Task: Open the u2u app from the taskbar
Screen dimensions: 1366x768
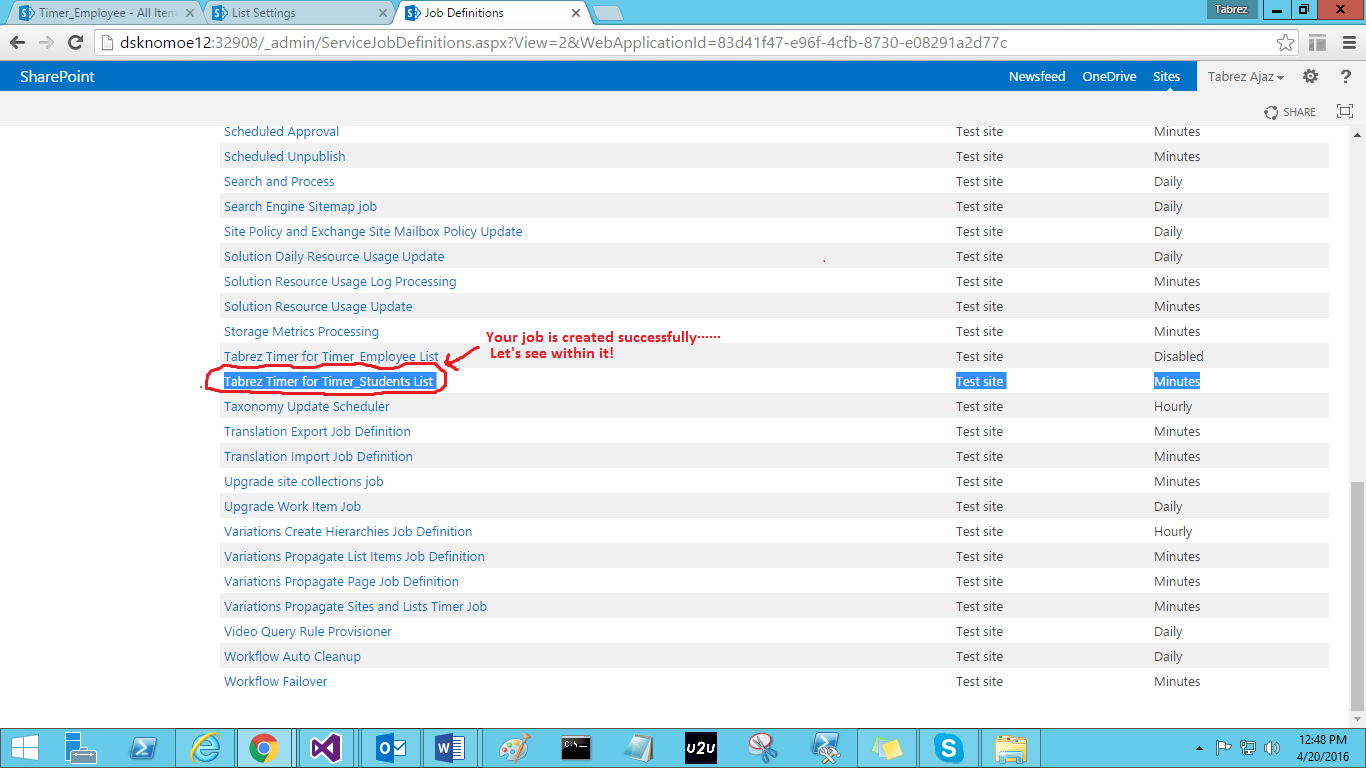Action: [700, 747]
